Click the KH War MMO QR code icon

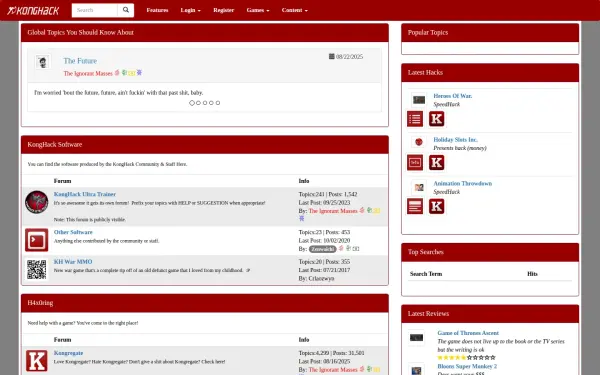point(37,269)
